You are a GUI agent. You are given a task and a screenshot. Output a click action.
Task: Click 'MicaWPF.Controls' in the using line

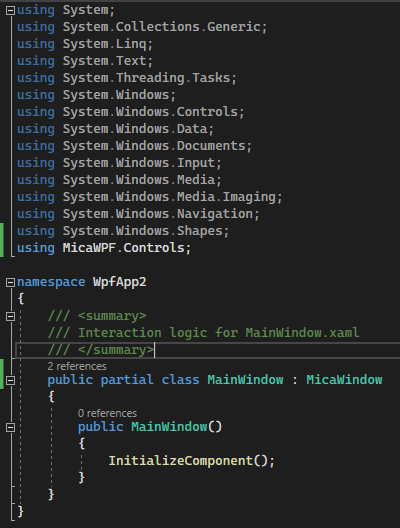click(x=123, y=248)
